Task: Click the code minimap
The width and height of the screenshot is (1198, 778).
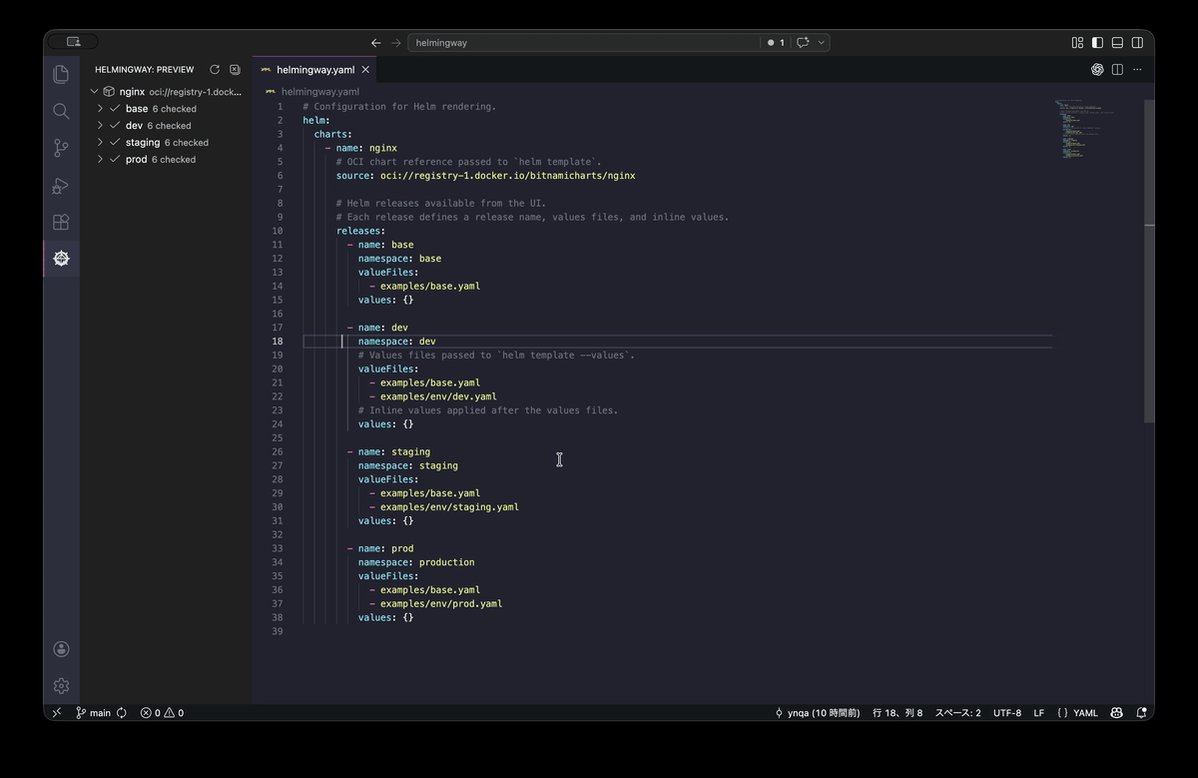Action: tap(1085, 128)
